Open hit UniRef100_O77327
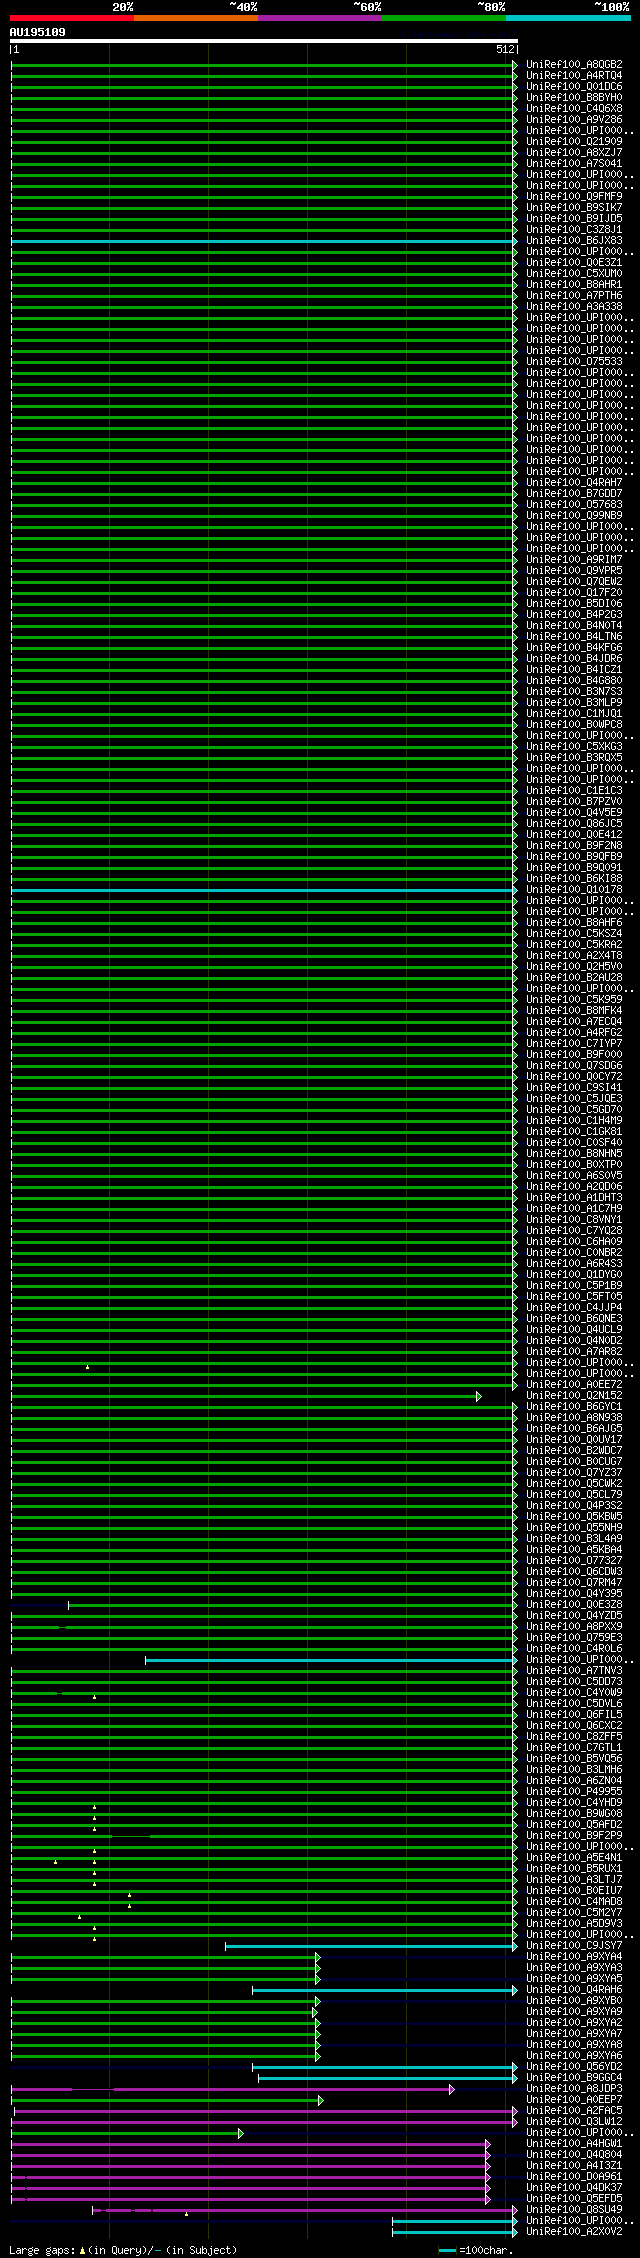Viewport: 640px width, 2258px height. coord(574,1561)
